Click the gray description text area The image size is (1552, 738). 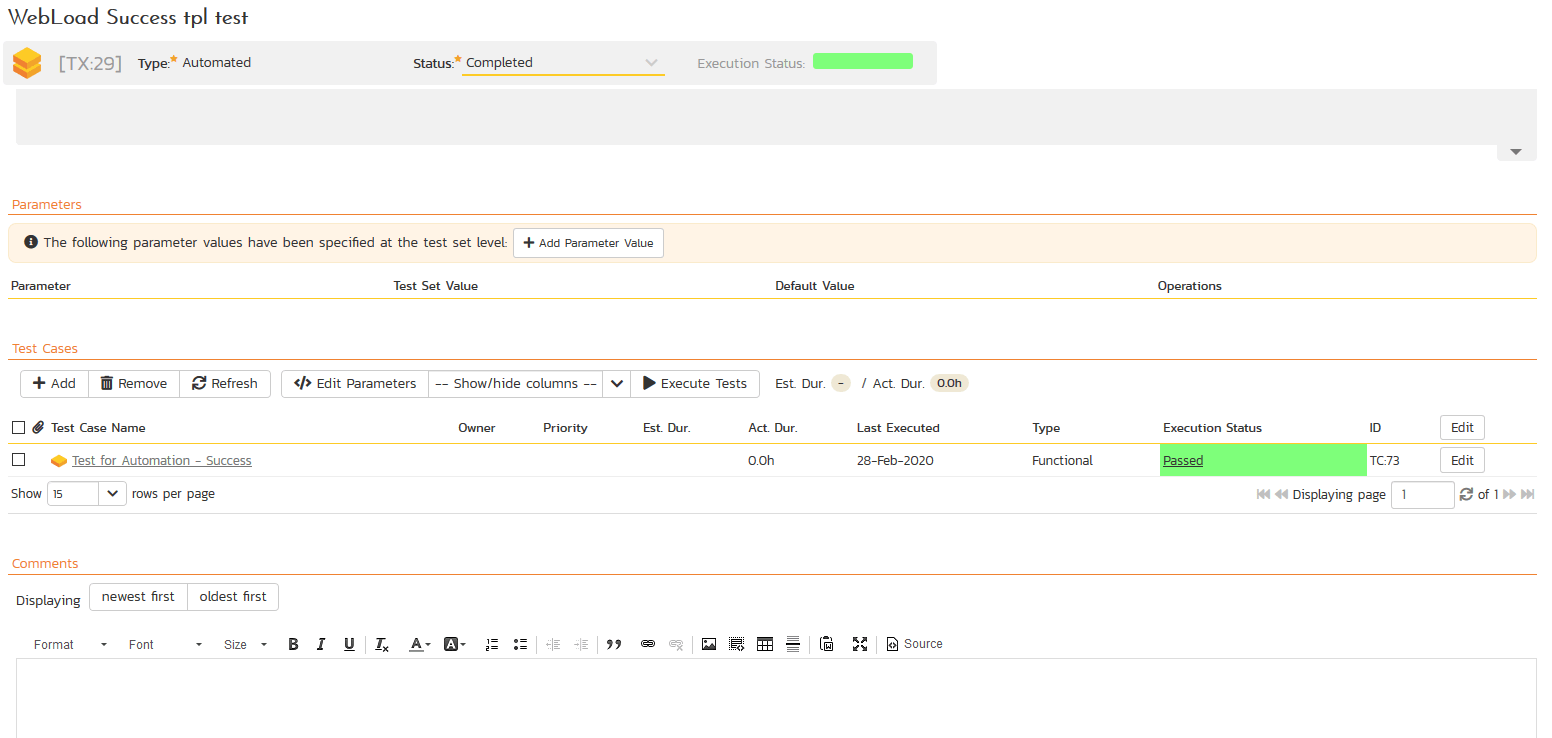coord(776,117)
